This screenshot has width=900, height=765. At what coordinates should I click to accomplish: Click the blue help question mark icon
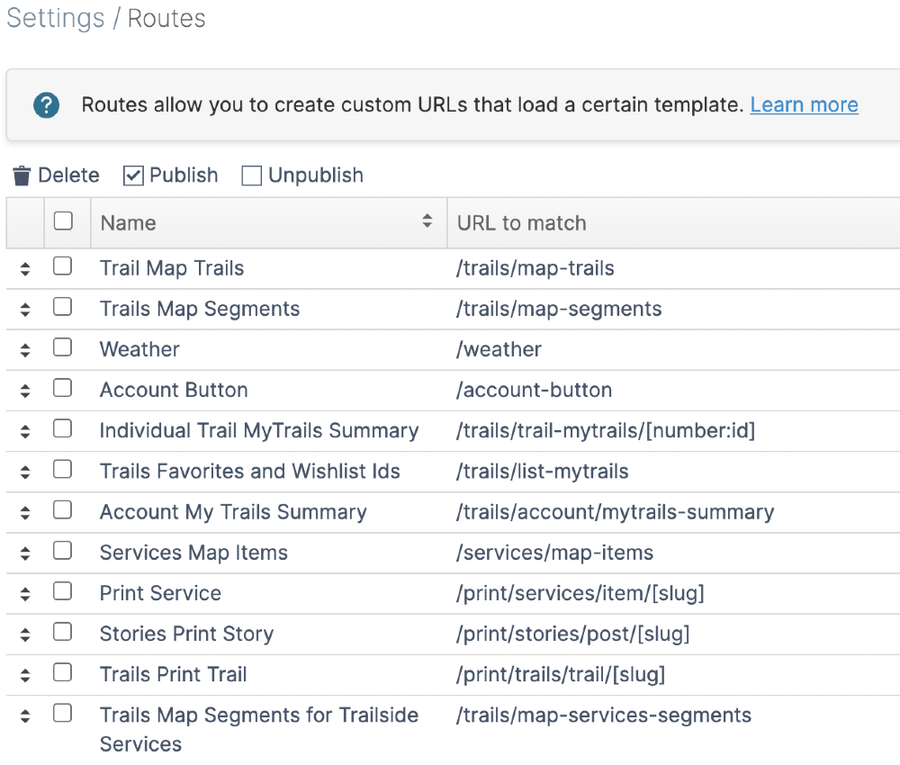[46, 105]
